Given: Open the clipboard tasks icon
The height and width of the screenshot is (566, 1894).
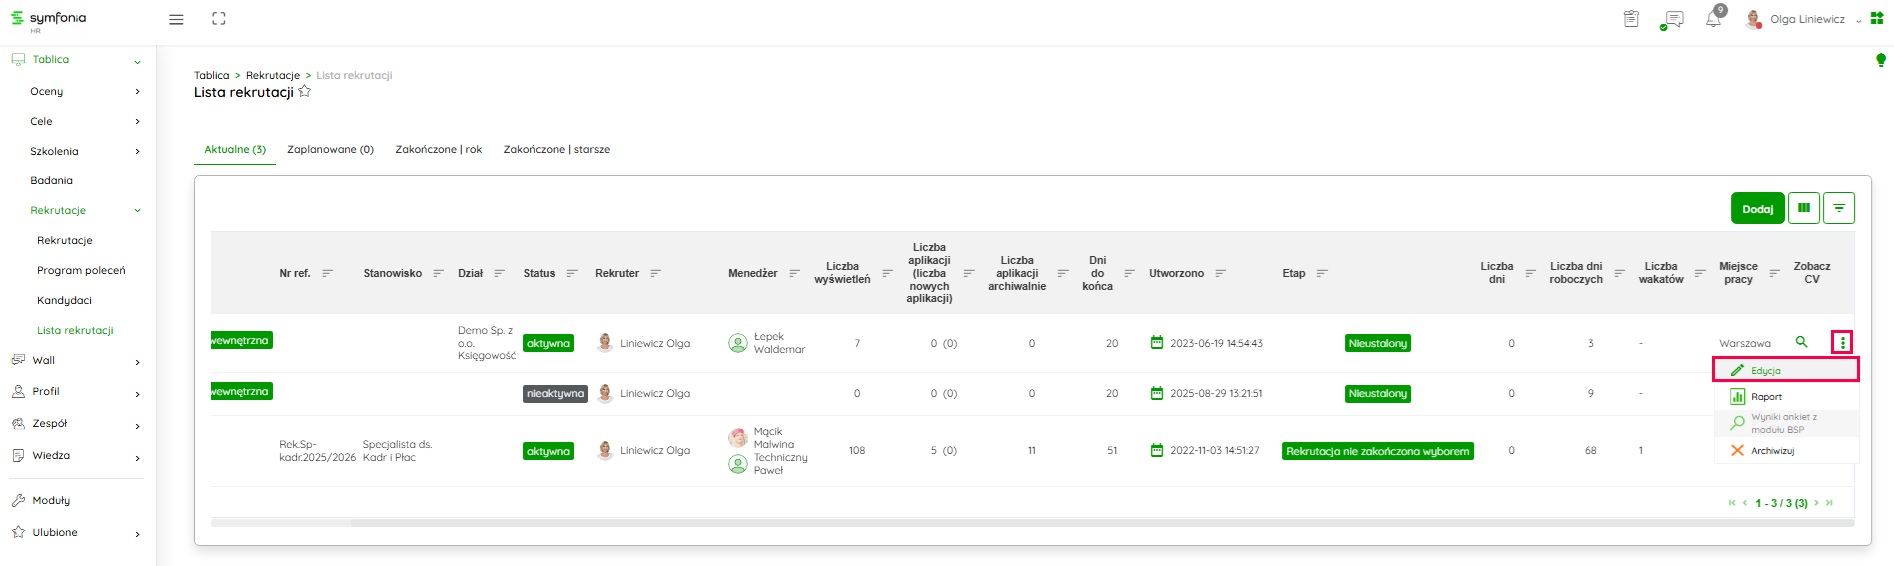Looking at the screenshot, I should [1631, 19].
